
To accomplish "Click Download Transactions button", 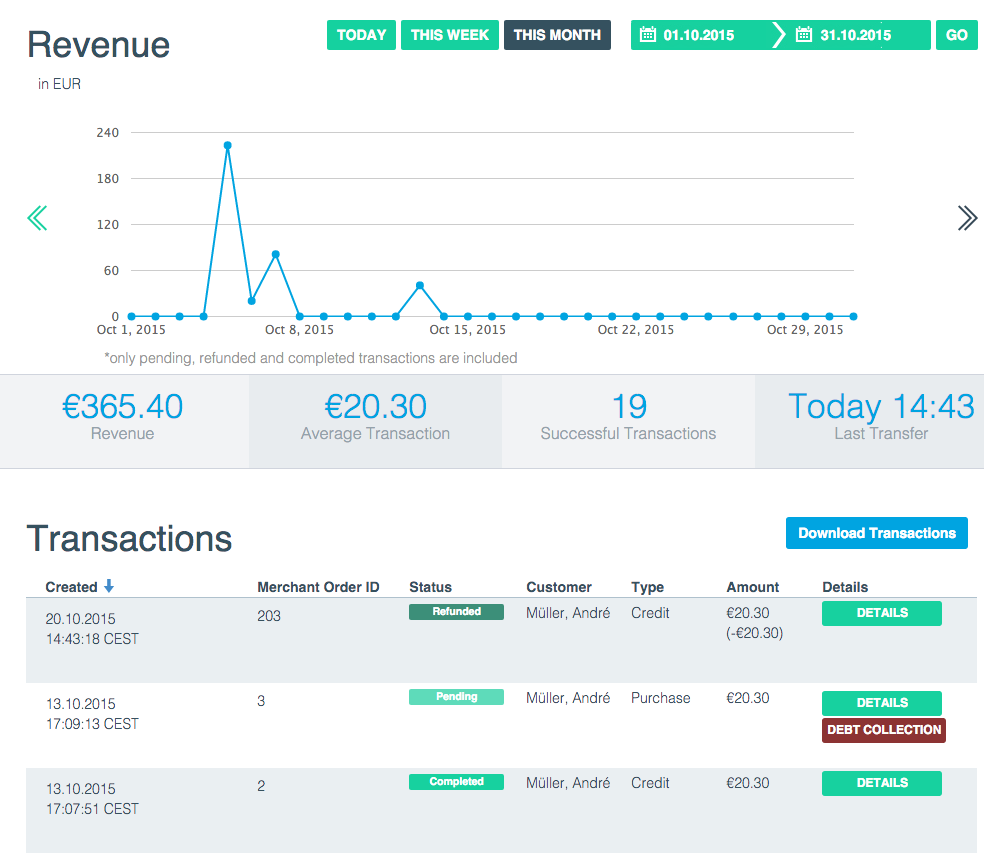I will (x=877, y=533).
